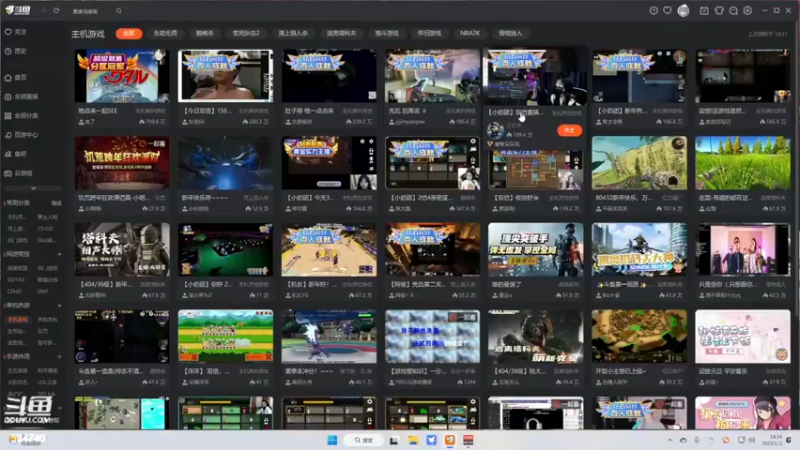This screenshot has height=450, width=800.
Task: Click the CS:GO link in the sidebar
Action: click(x=45, y=229)
